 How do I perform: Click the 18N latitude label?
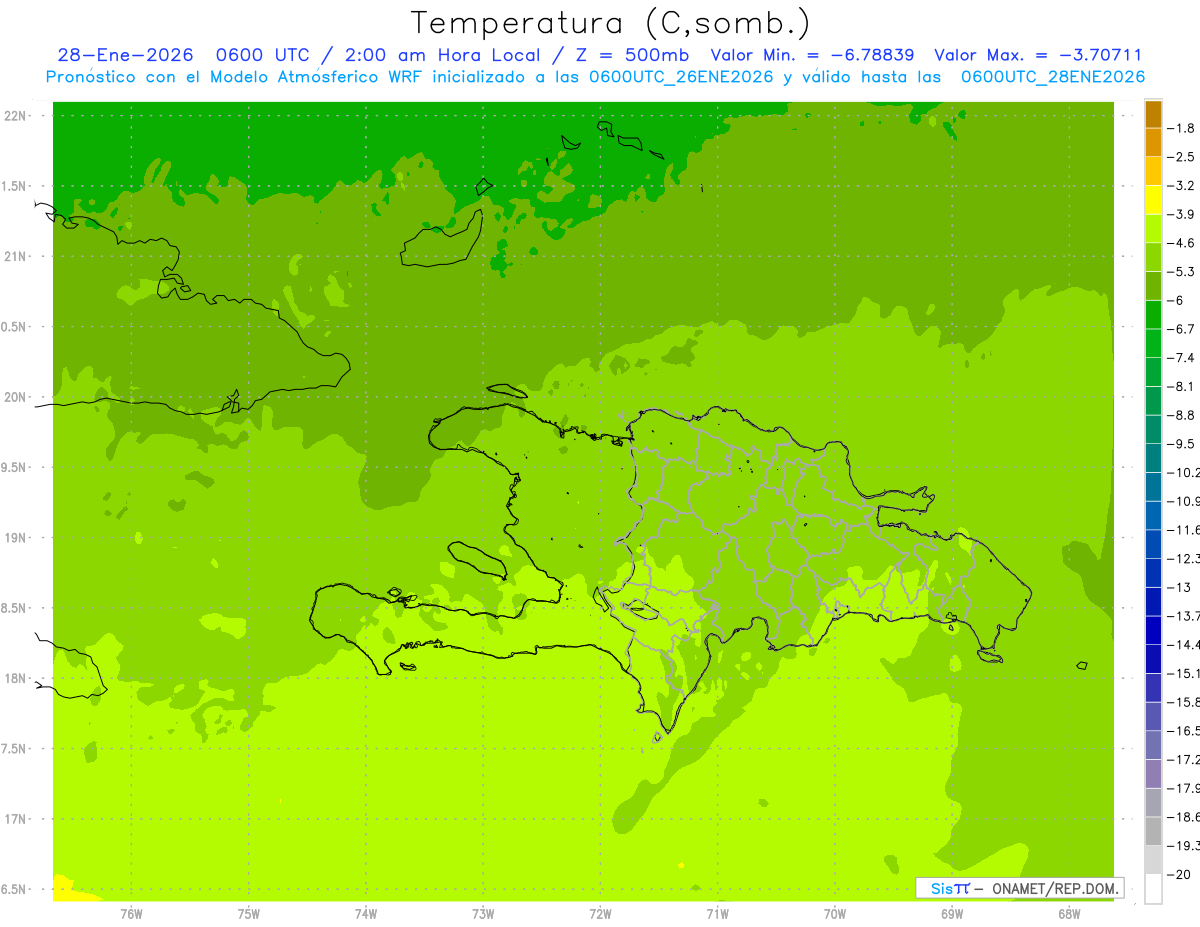pos(17,679)
